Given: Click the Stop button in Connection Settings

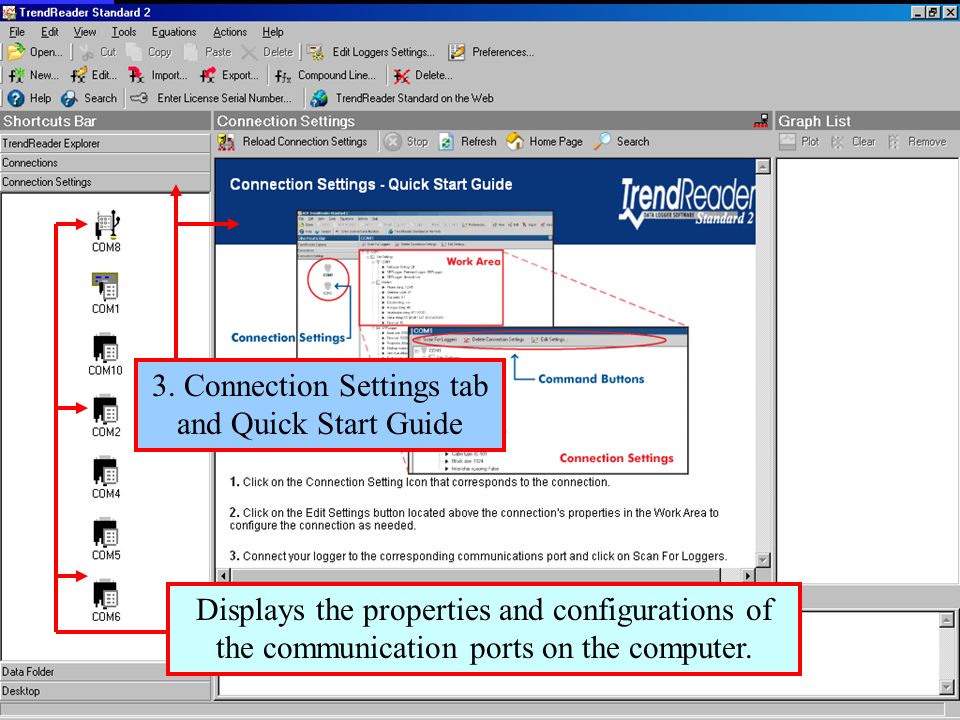Looking at the screenshot, I should tap(406, 141).
